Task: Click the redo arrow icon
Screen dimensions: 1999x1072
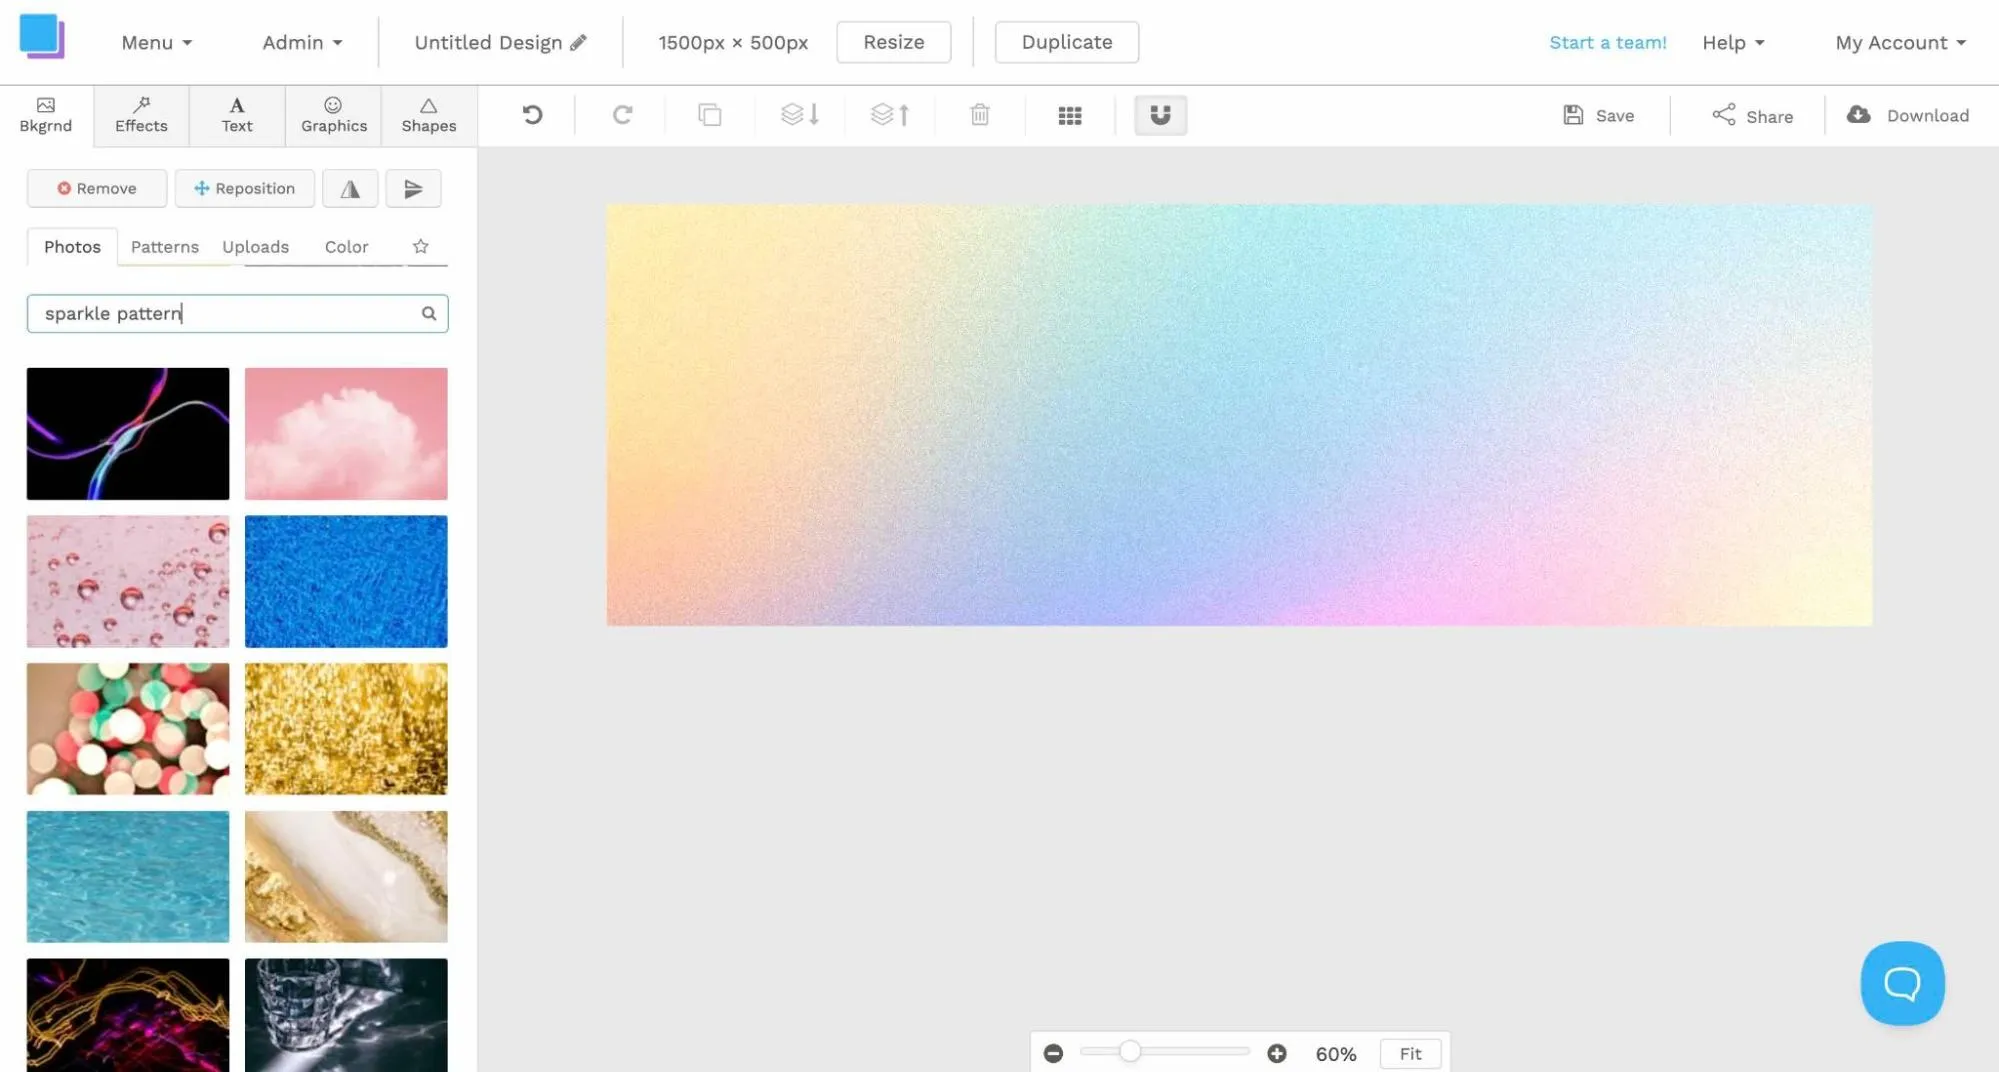Action: click(622, 115)
